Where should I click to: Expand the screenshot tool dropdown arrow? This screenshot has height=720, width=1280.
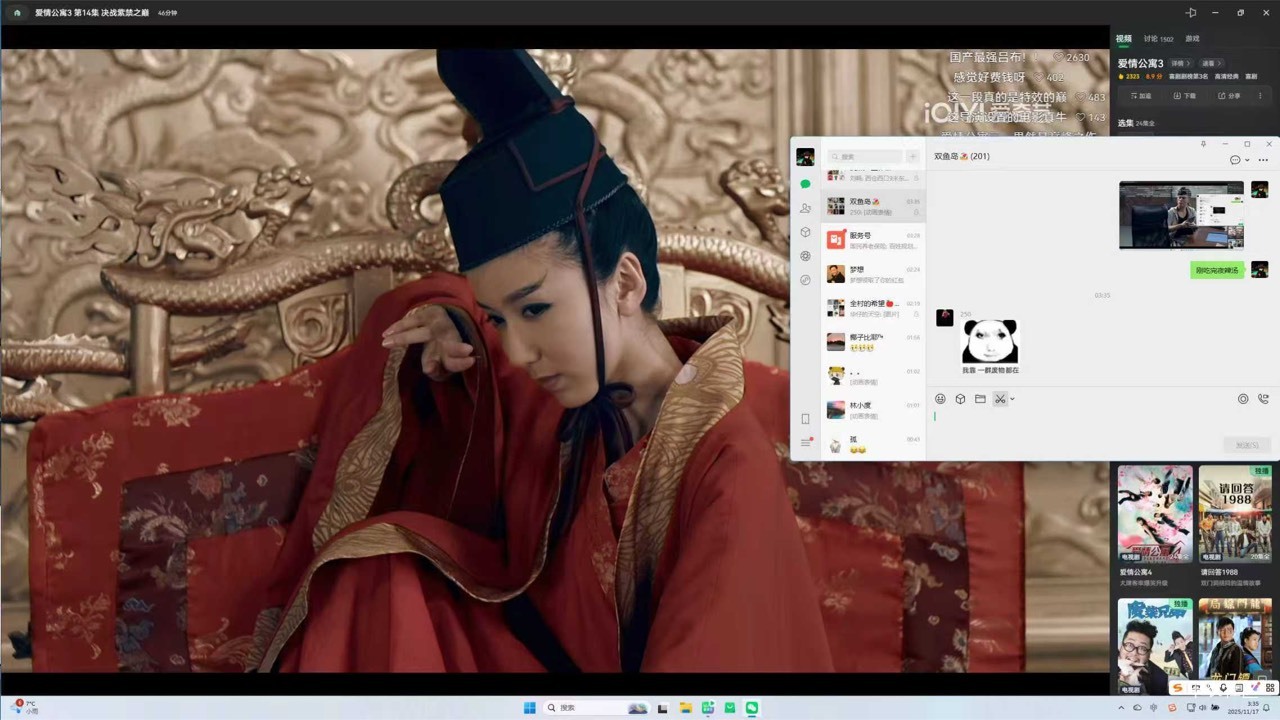(1011, 399)
